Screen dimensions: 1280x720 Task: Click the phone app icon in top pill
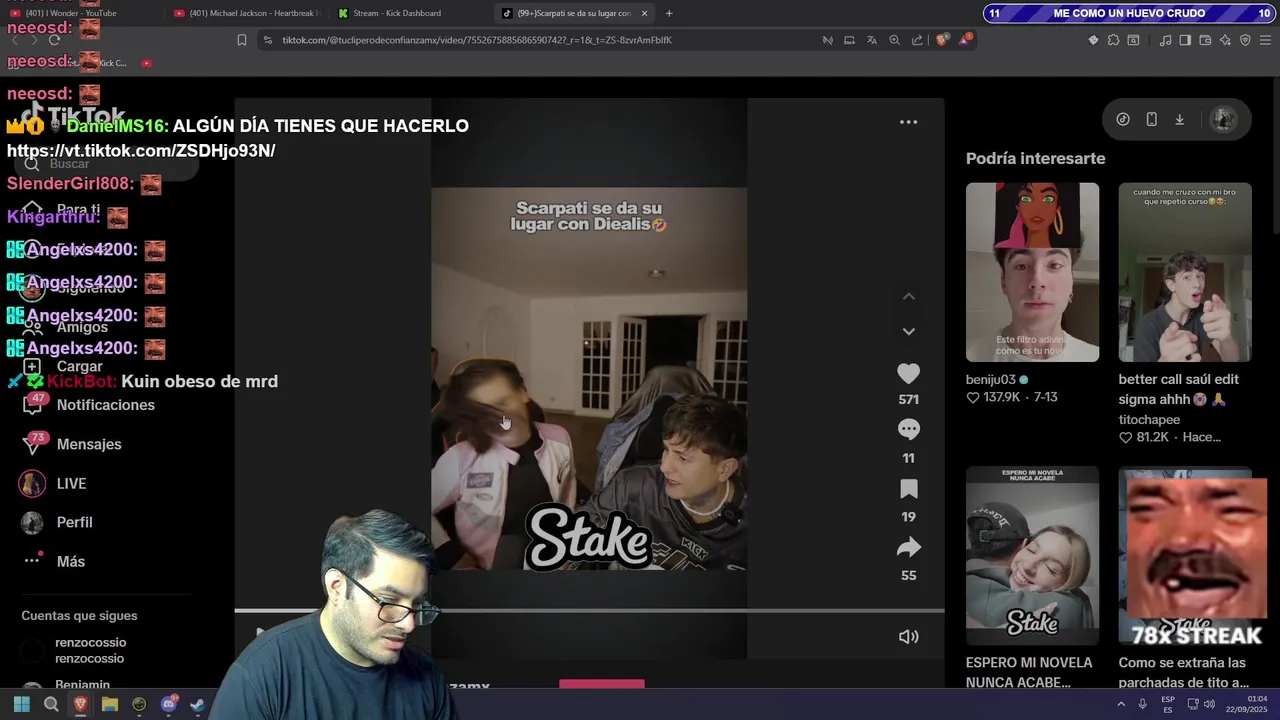coord(1151,119)
